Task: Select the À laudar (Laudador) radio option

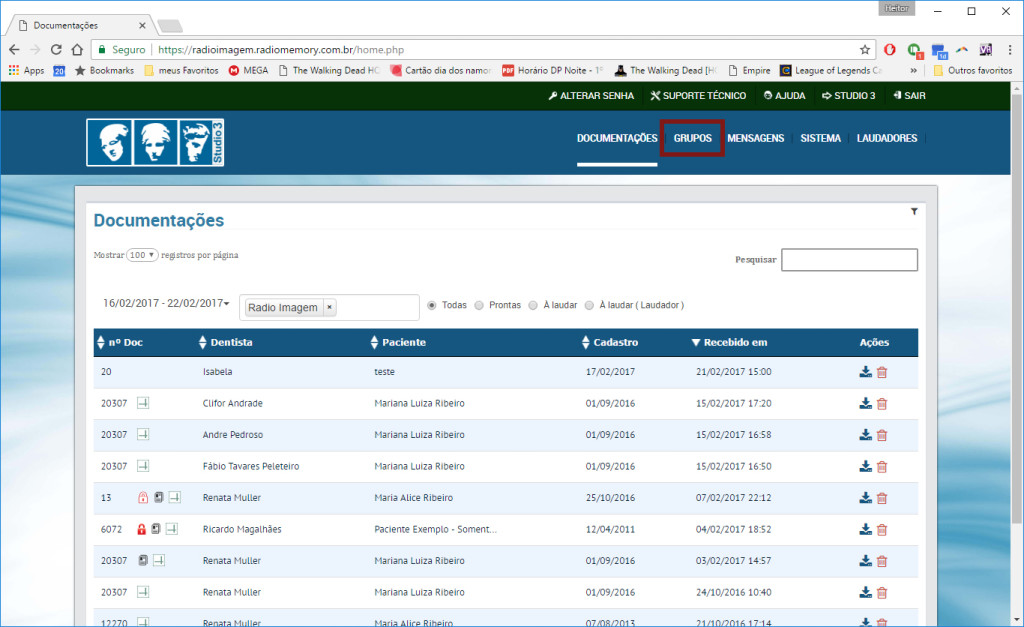Action: [589, 305]
